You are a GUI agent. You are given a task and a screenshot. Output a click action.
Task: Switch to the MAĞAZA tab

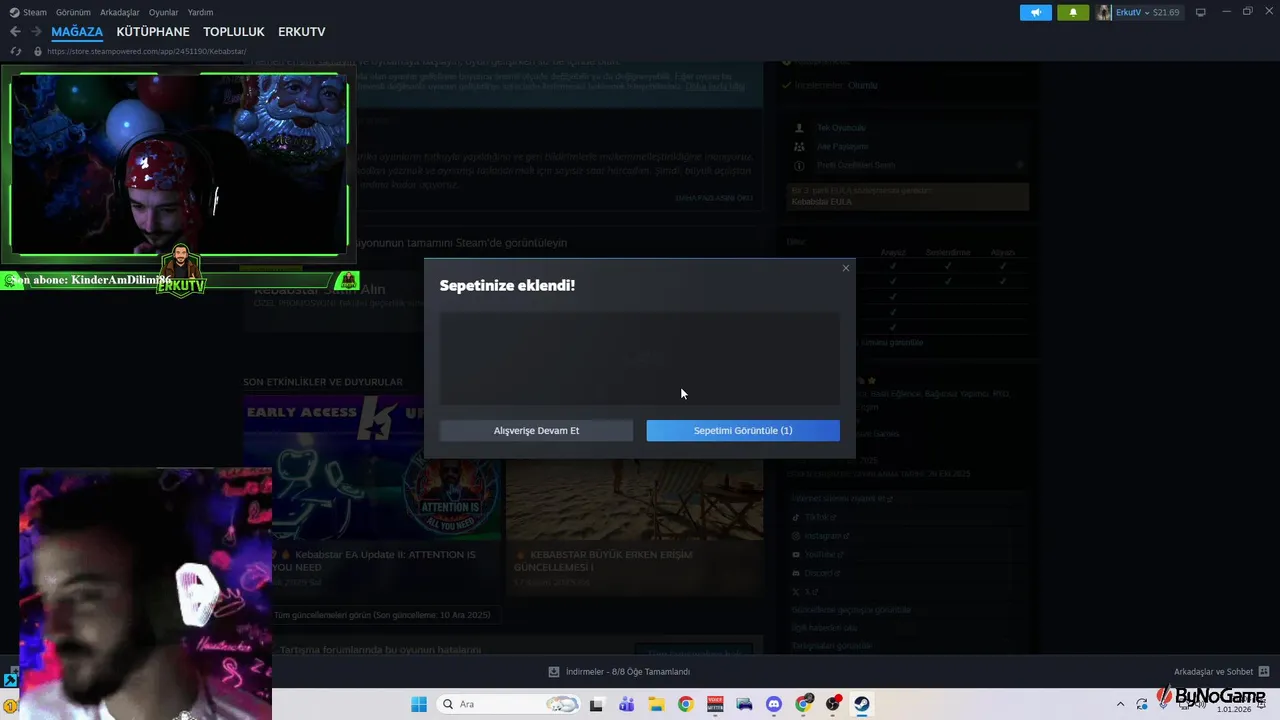[77, 32]
